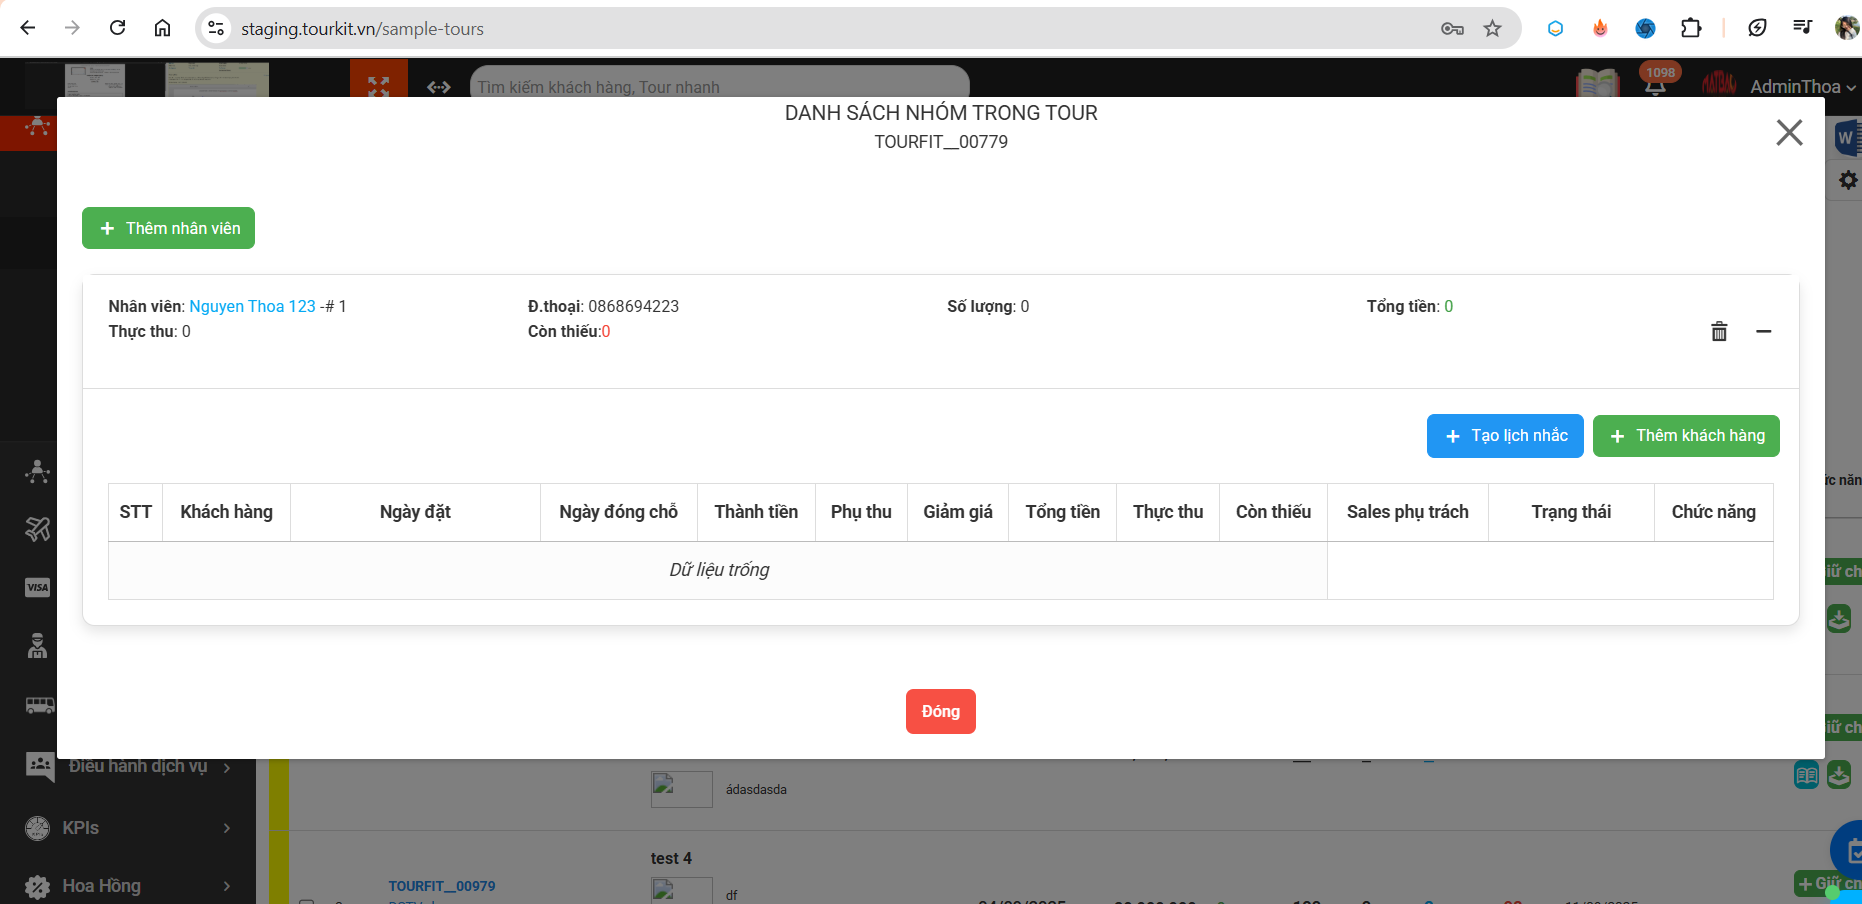Click the green Thêm nhân viên button

pyautogui.click(x=168, y=228)
